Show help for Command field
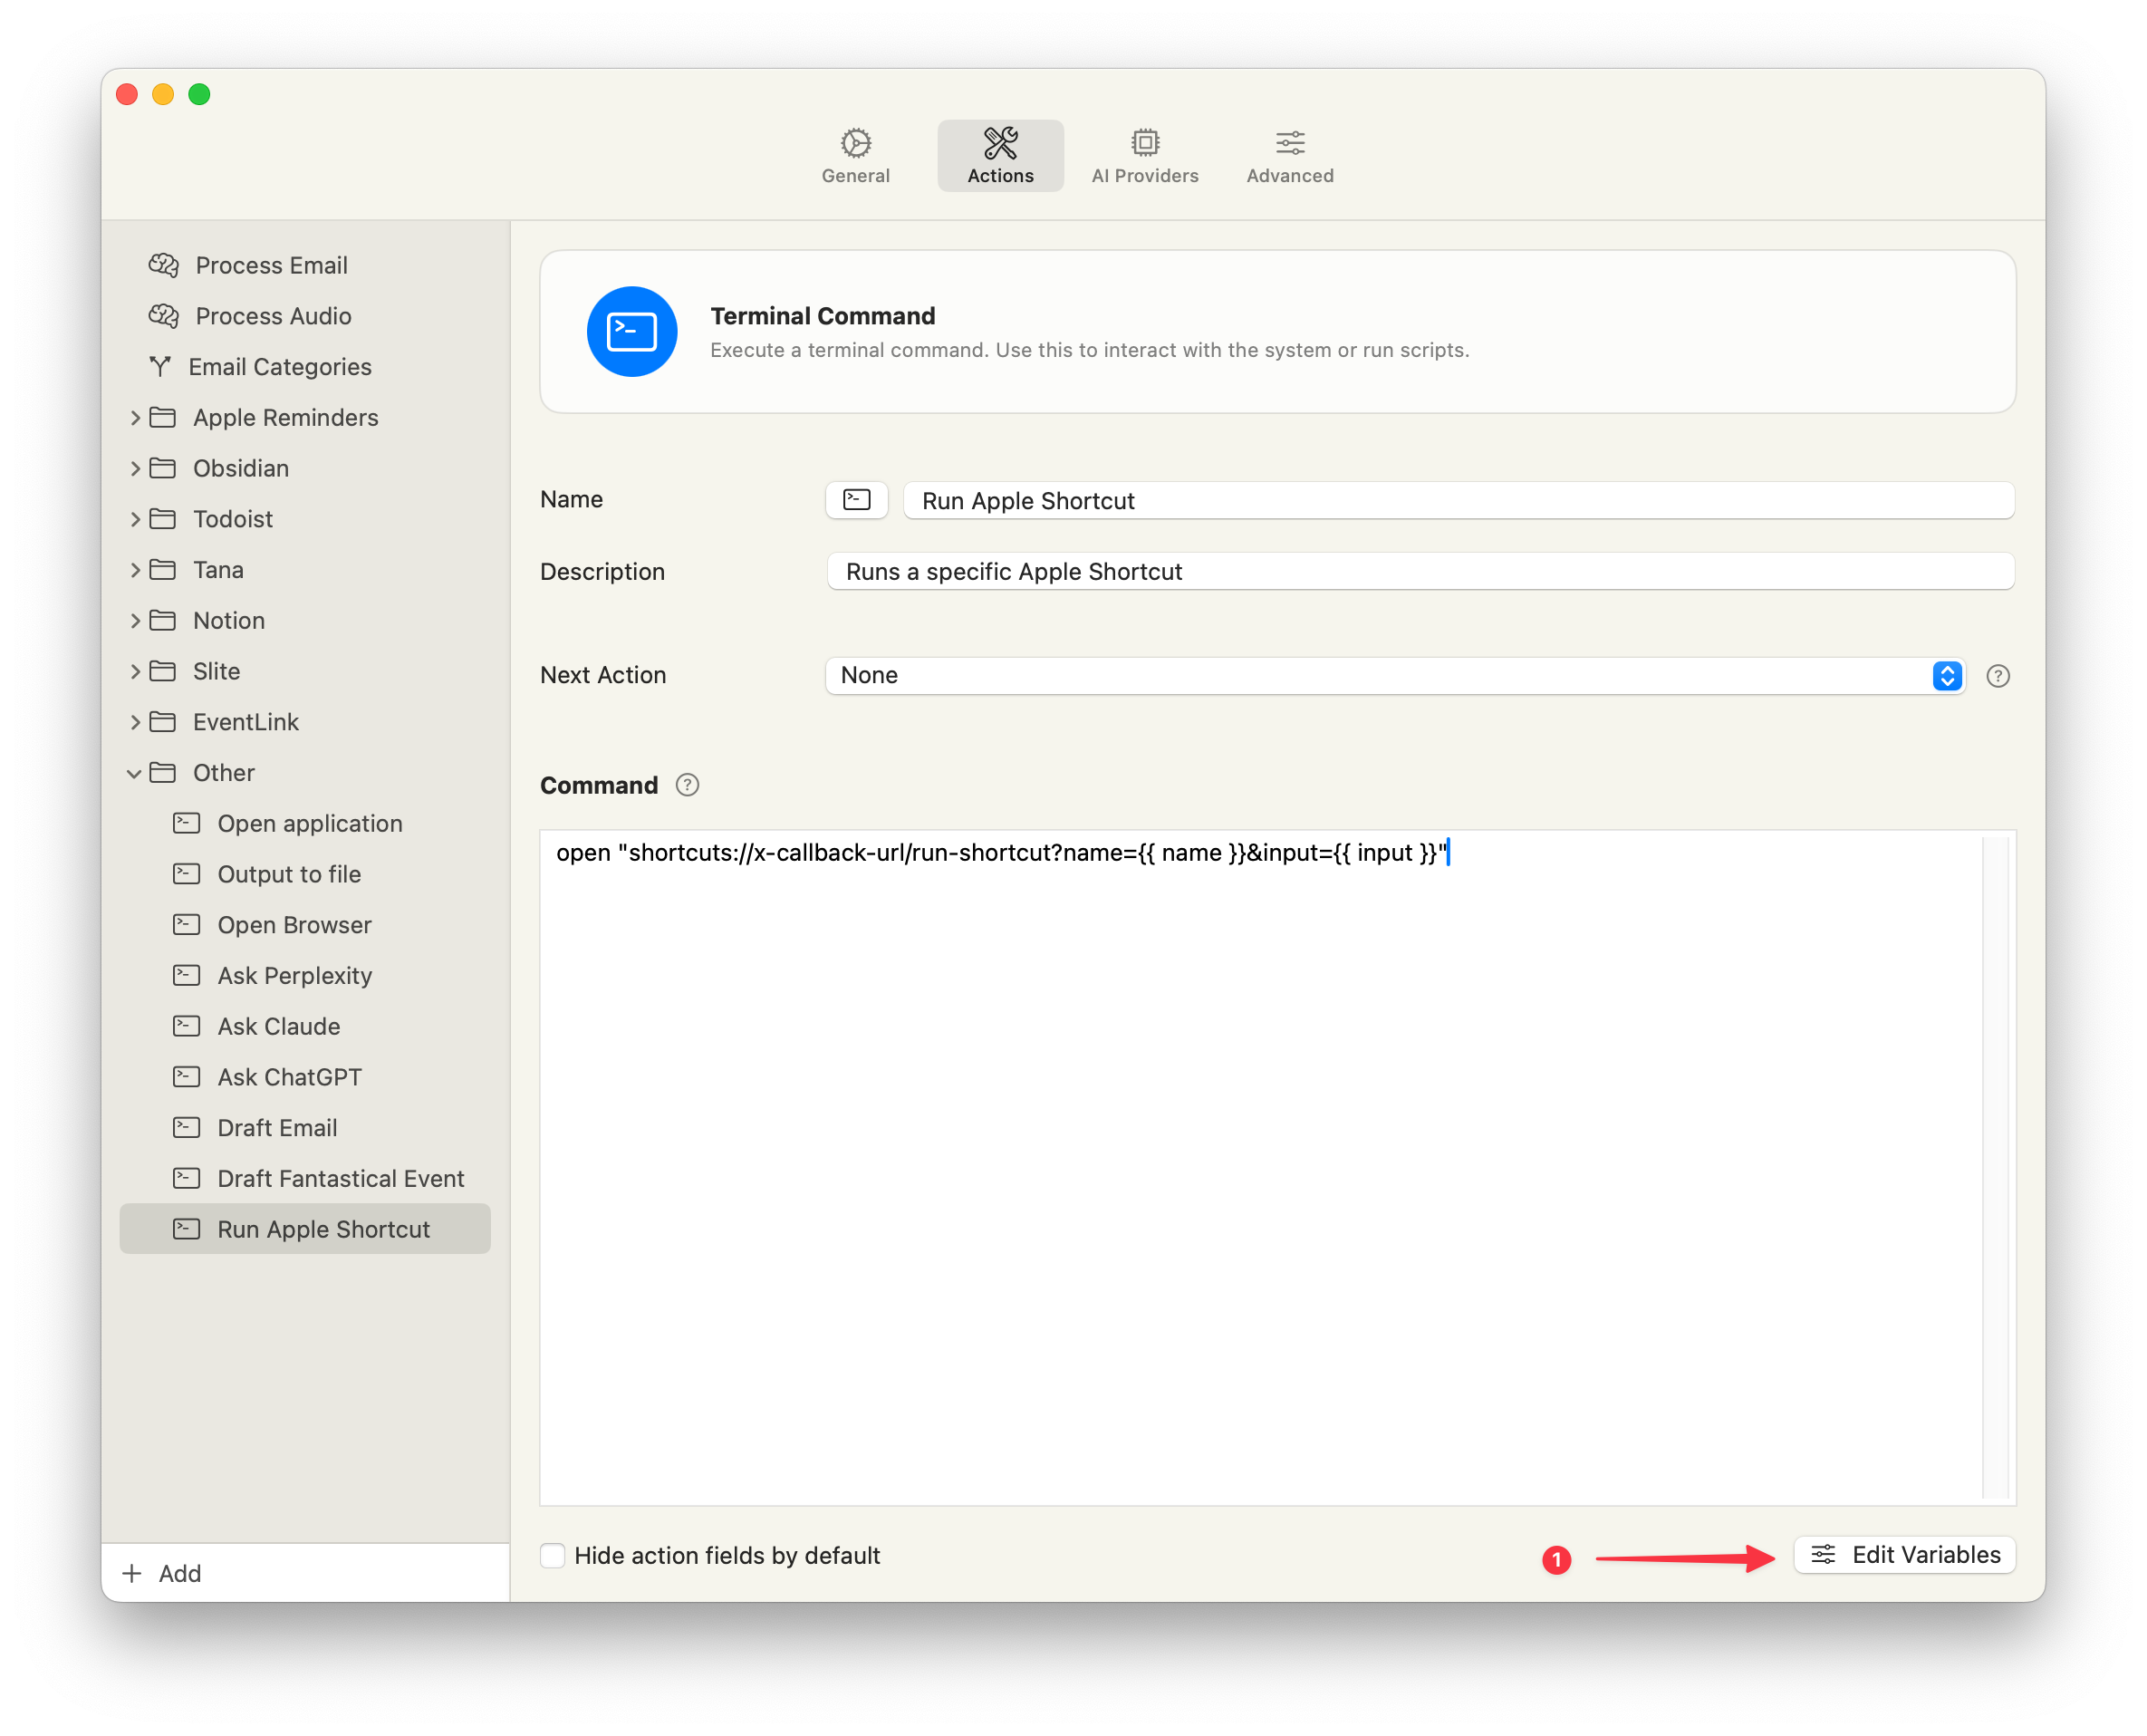The height and width of the screenshot is (1736, 2147). point(687,786)
